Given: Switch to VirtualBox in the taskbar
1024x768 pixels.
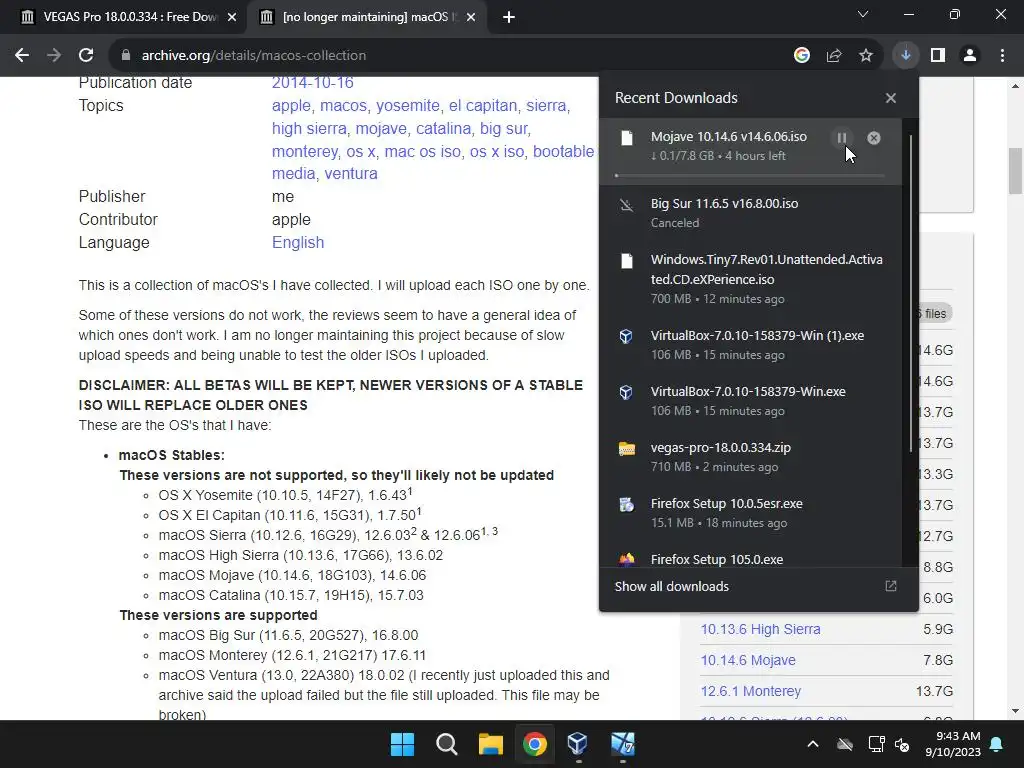Looking at the screenshot, I should click(578, 744).
